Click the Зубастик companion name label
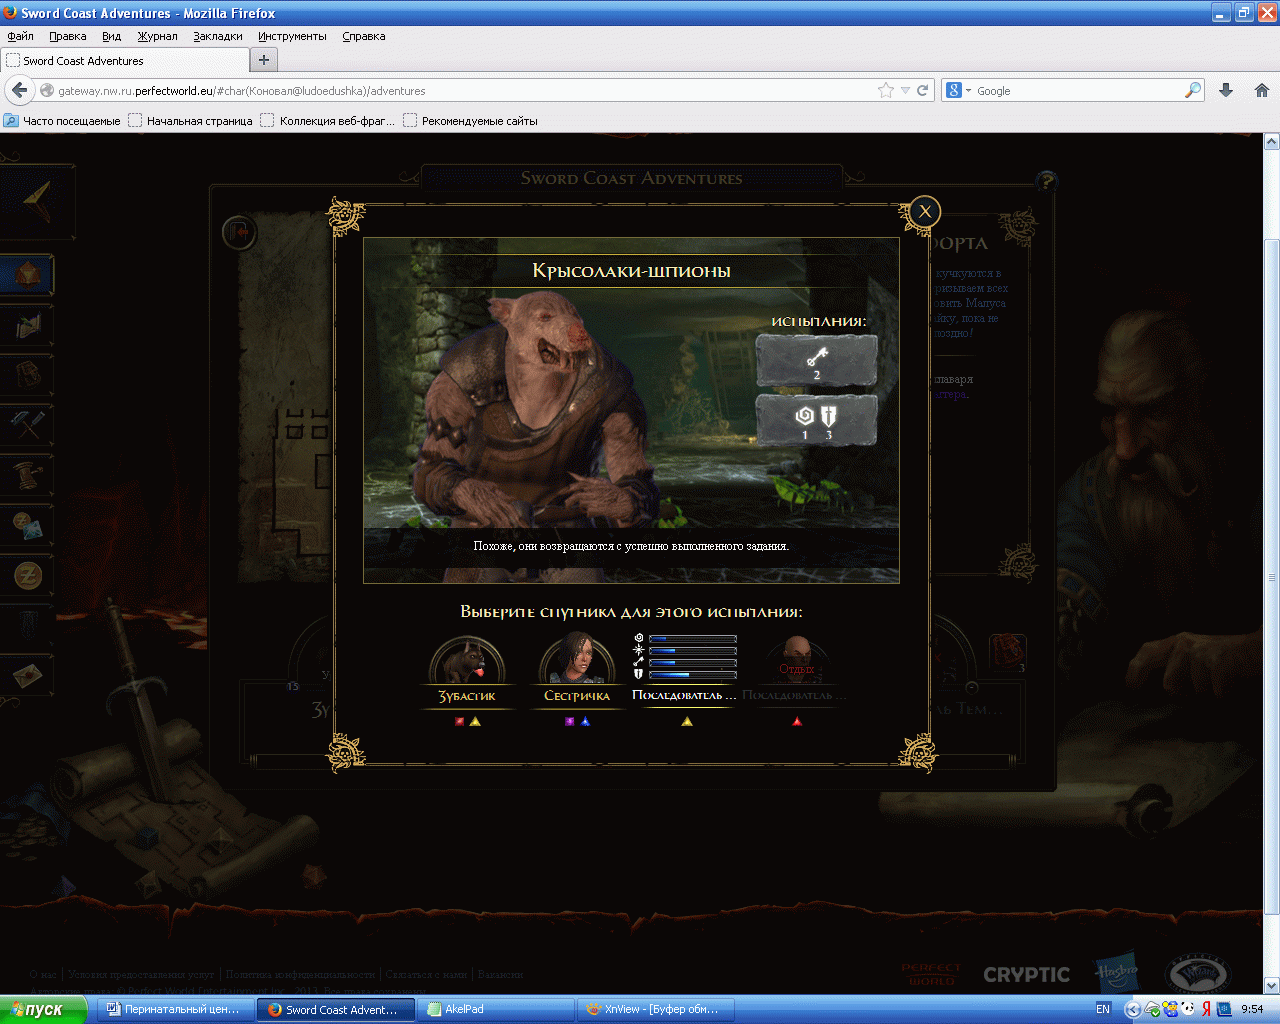The height and width of the screenshot is (1024, 1280). click(x=467, y=696)
